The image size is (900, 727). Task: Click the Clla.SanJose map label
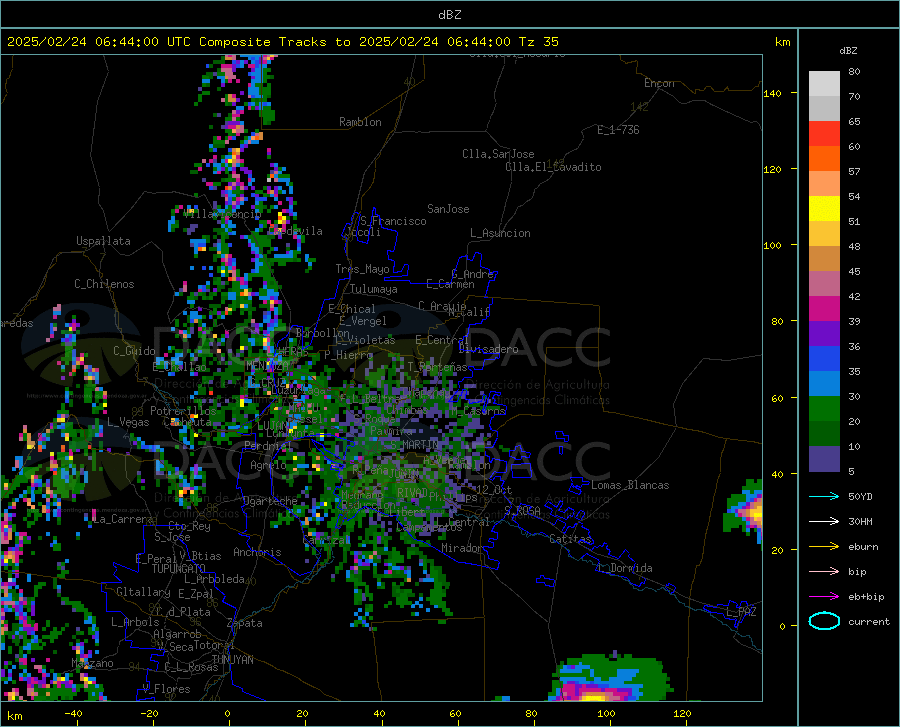(x=498, y=154)
